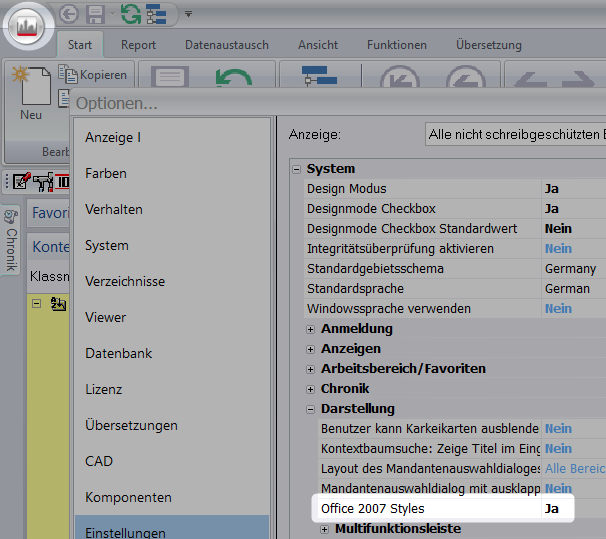Open the round application menu button
Viewport: 606px width, 539px height.
point(28,26)
